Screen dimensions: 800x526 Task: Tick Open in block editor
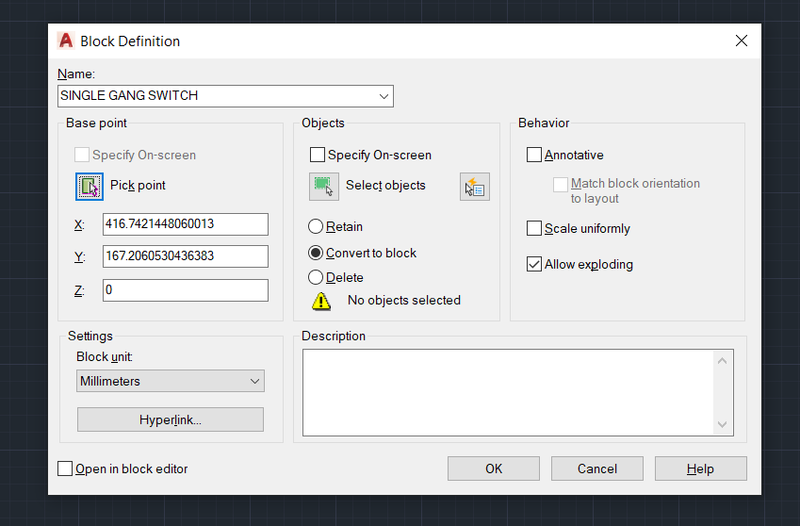coord(65,468)
